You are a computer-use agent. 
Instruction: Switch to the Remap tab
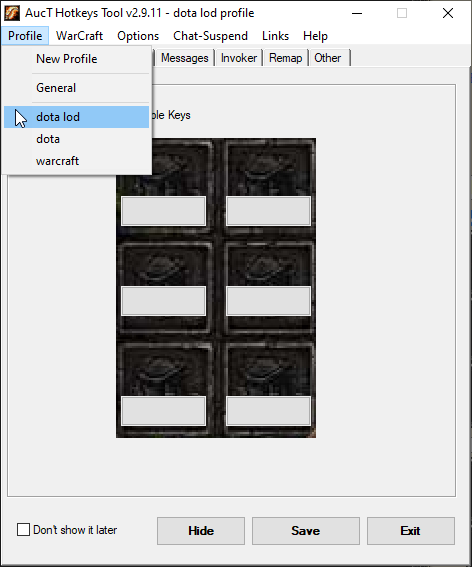click(x=285, y=58)
